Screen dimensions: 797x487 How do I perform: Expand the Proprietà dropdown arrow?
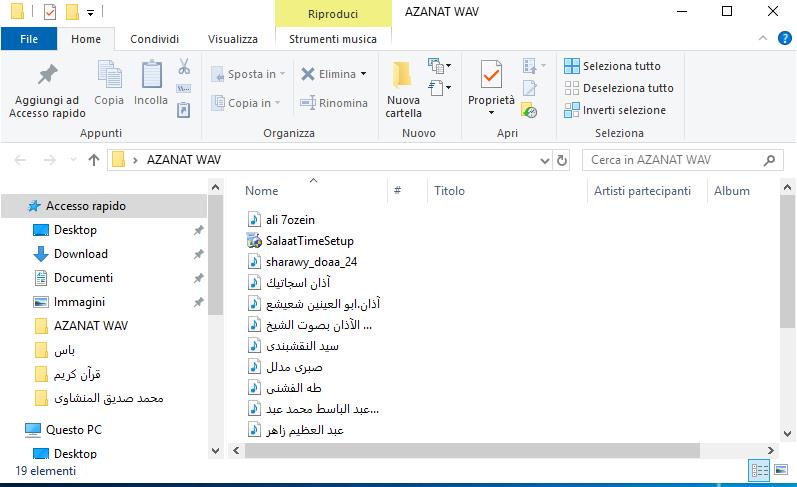coord(491,113)
